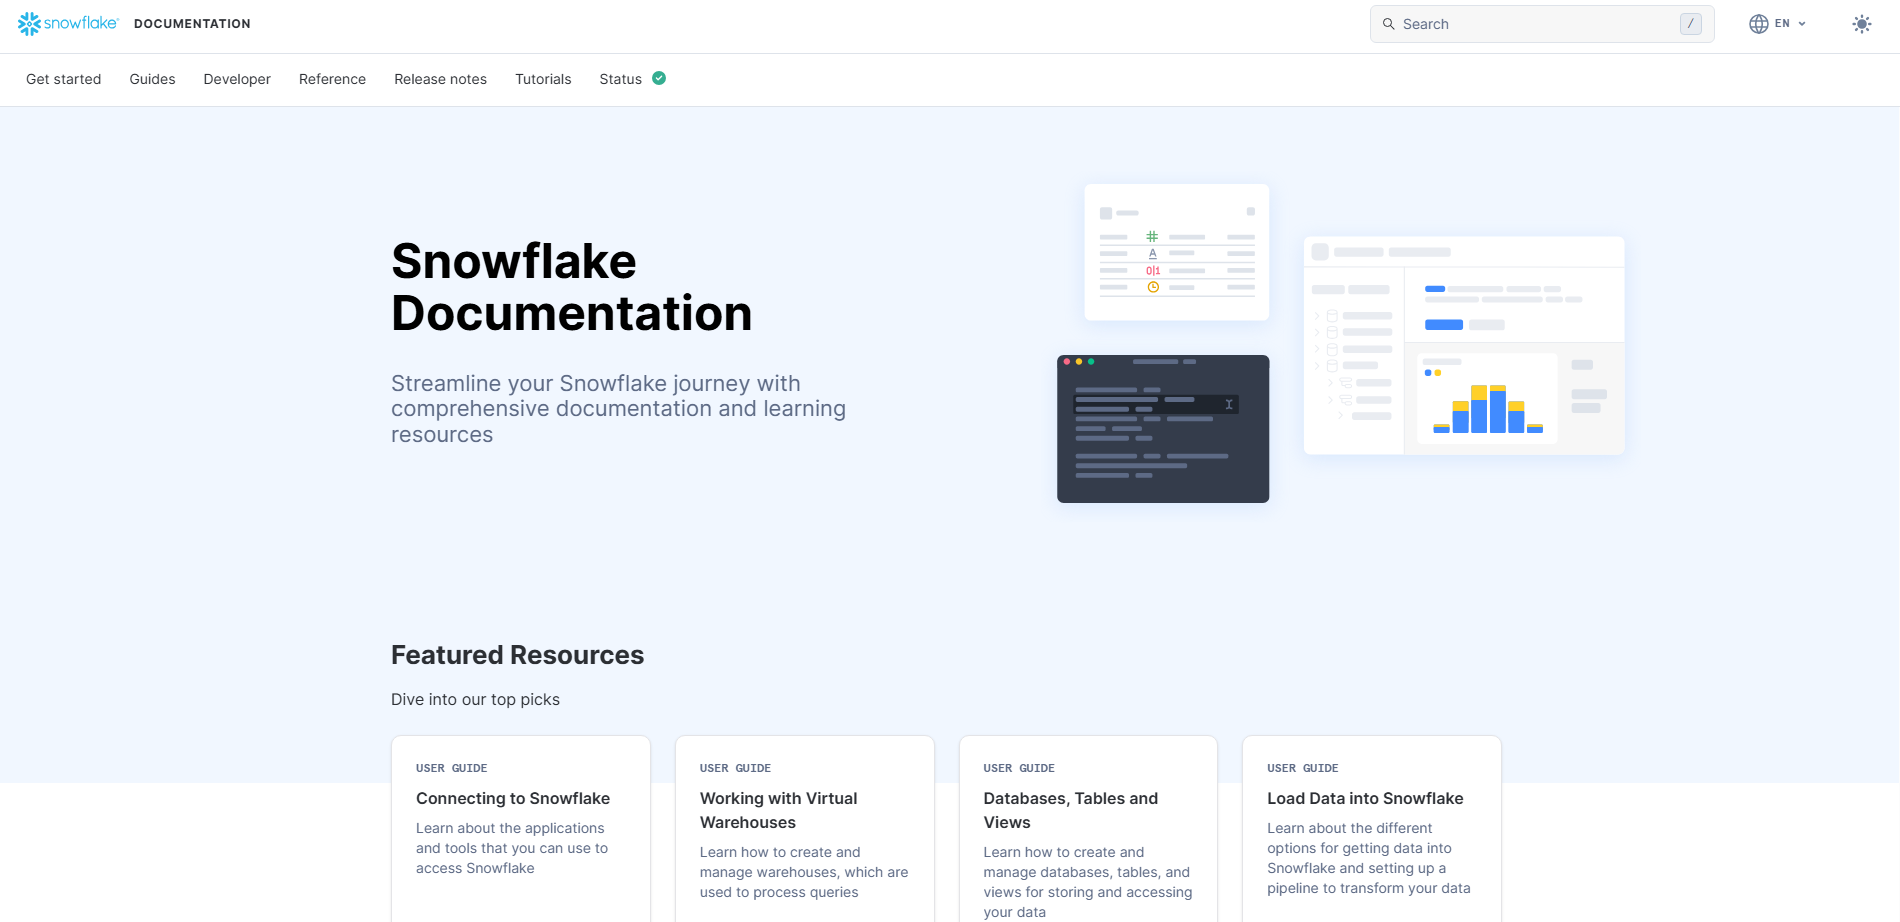This screenshot has width=1900, height=922.
Task: Open the Tutorials menu
Action: [543, 79]
